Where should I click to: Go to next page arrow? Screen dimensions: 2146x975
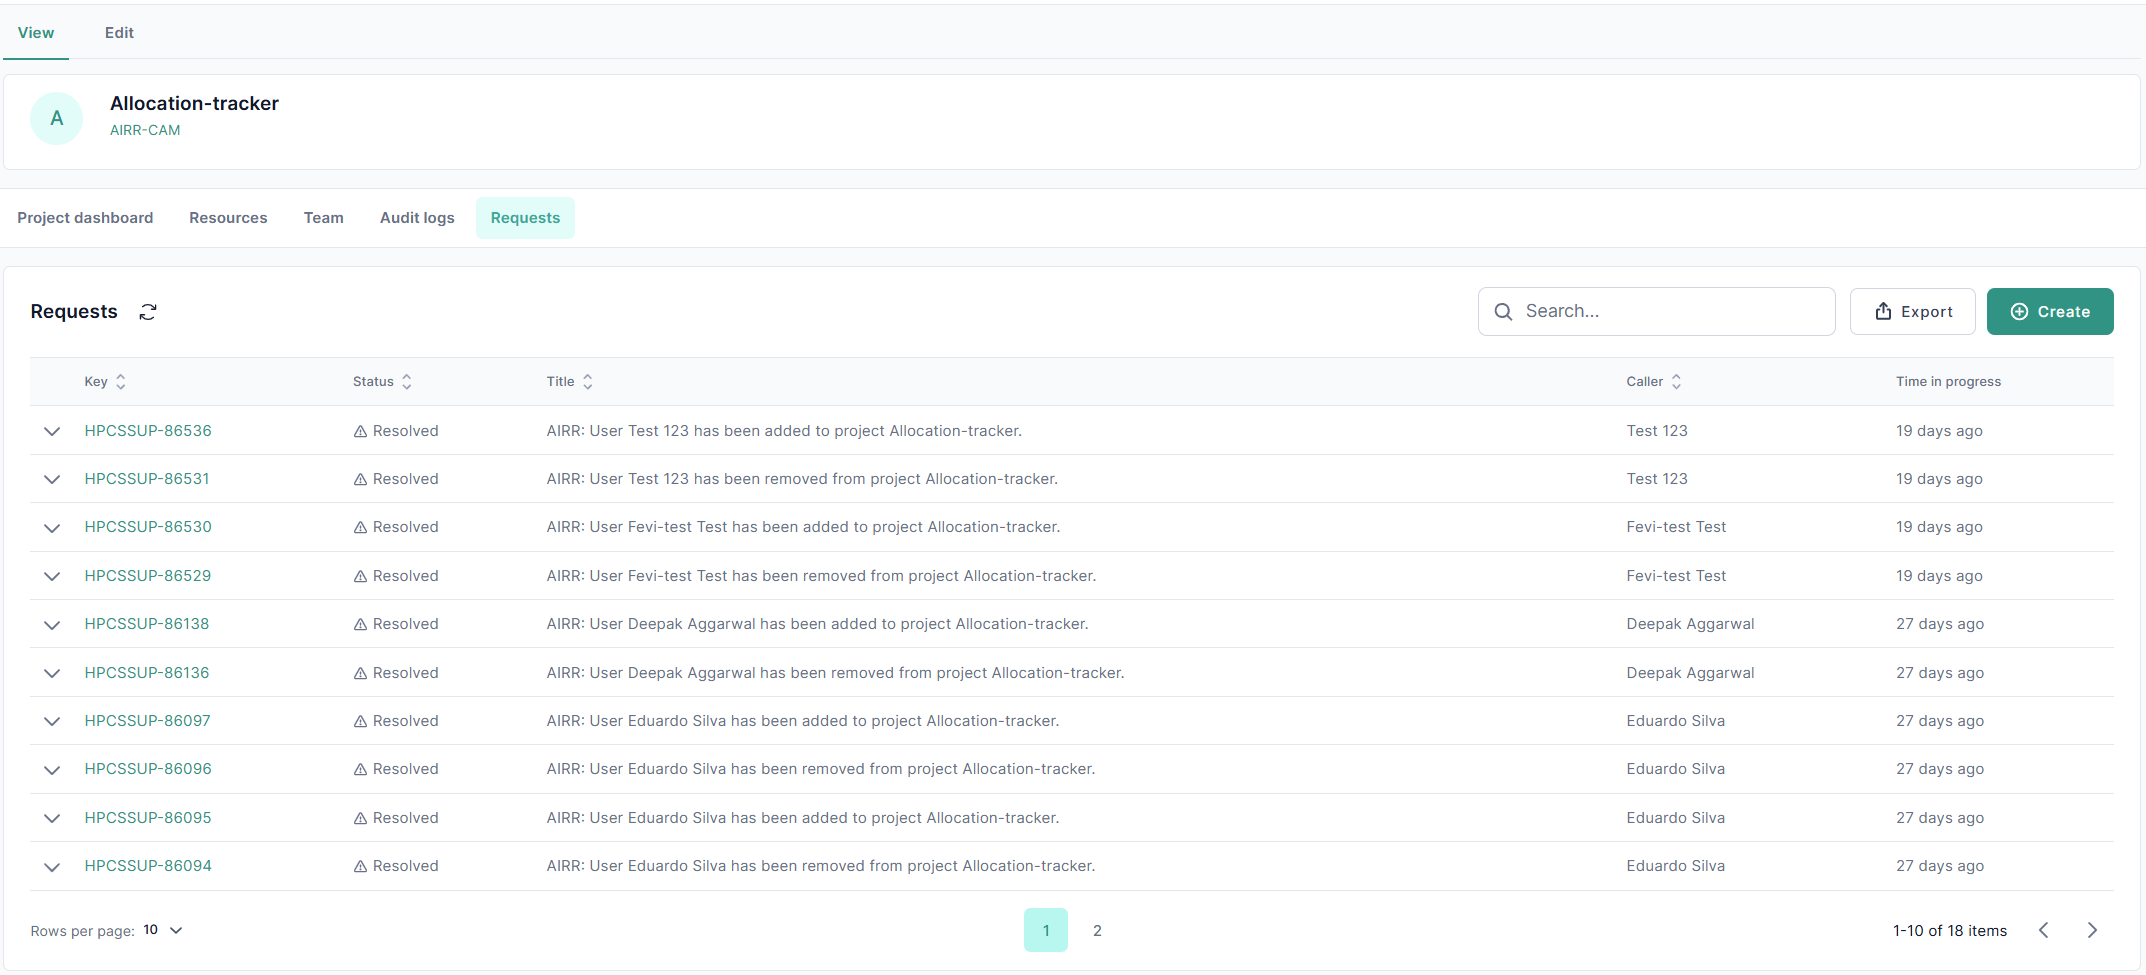2092,930
